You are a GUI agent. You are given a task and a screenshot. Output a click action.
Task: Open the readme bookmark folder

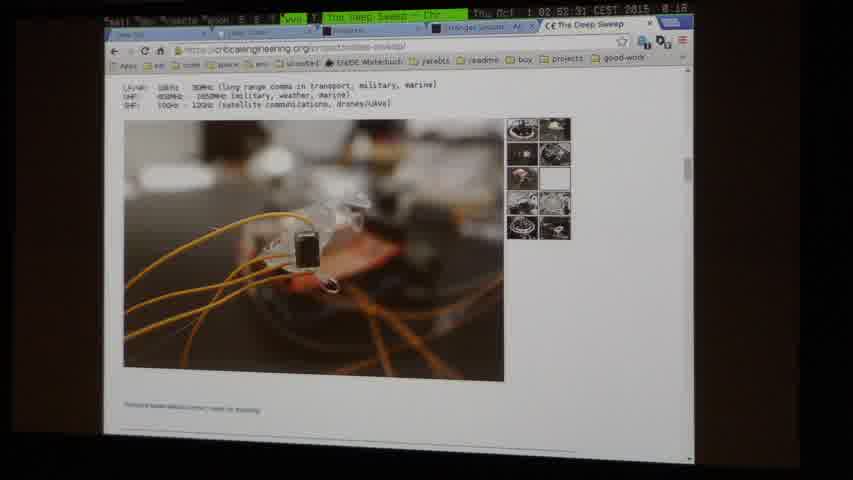[x=478, y=60]
